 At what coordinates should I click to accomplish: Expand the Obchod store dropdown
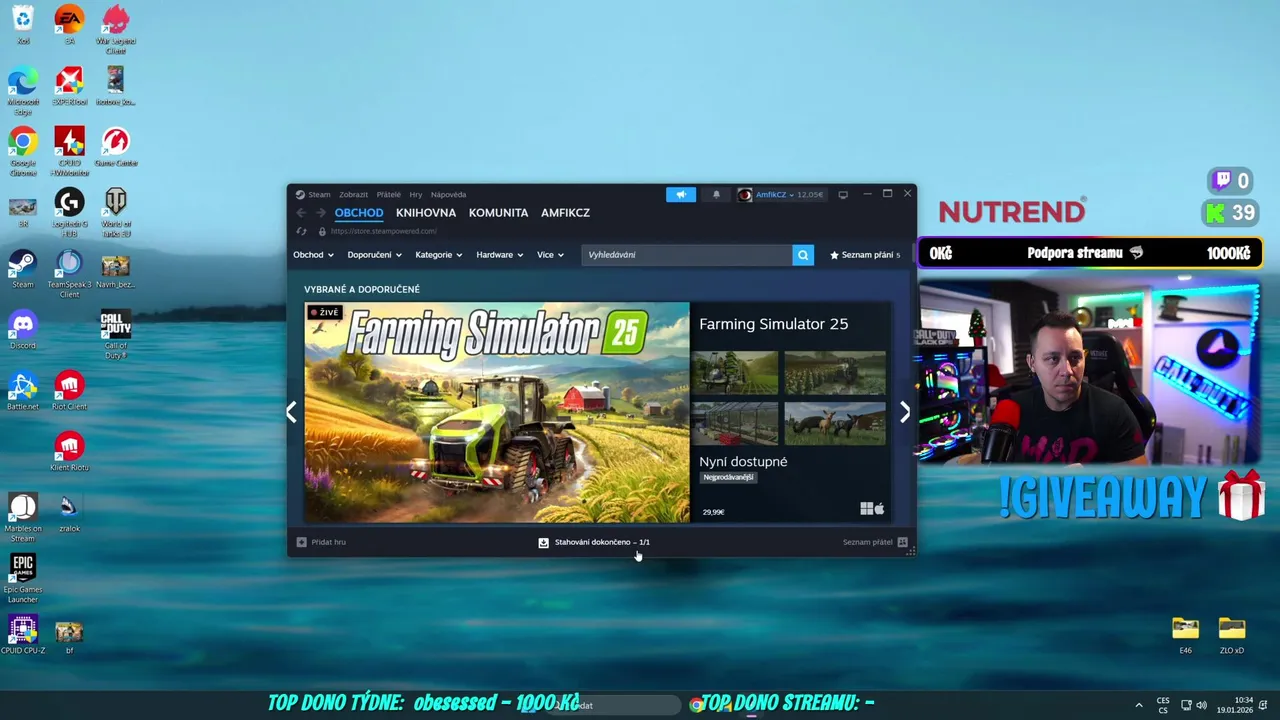[313, 255]
